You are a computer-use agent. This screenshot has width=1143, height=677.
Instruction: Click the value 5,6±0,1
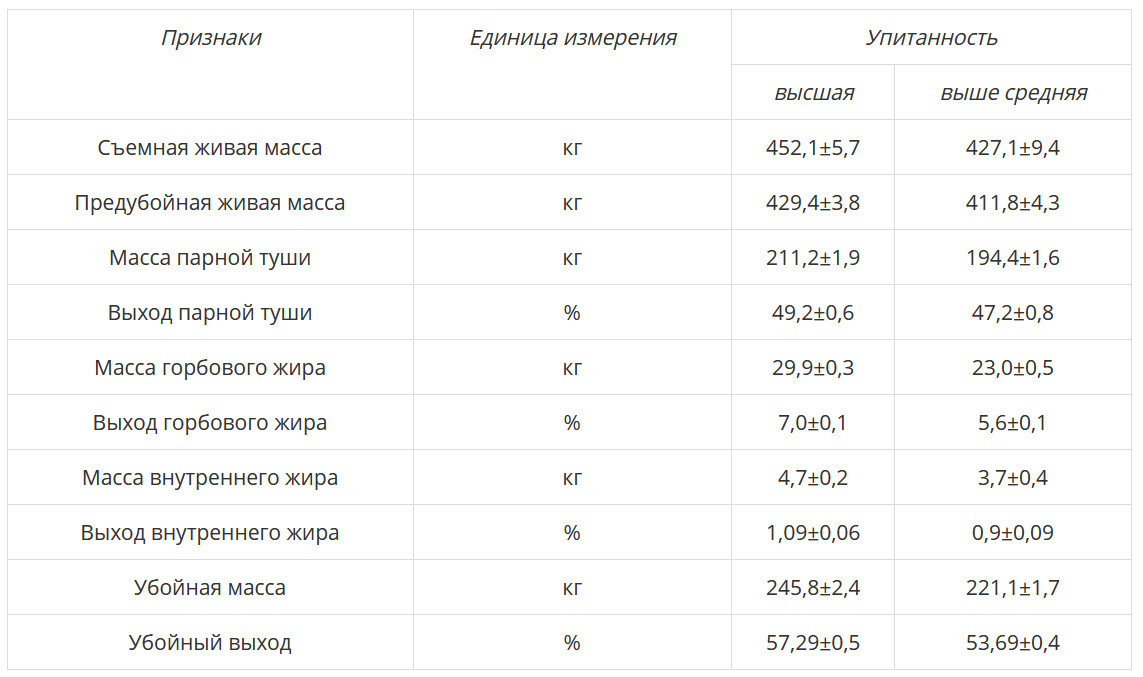point(1013,422)
